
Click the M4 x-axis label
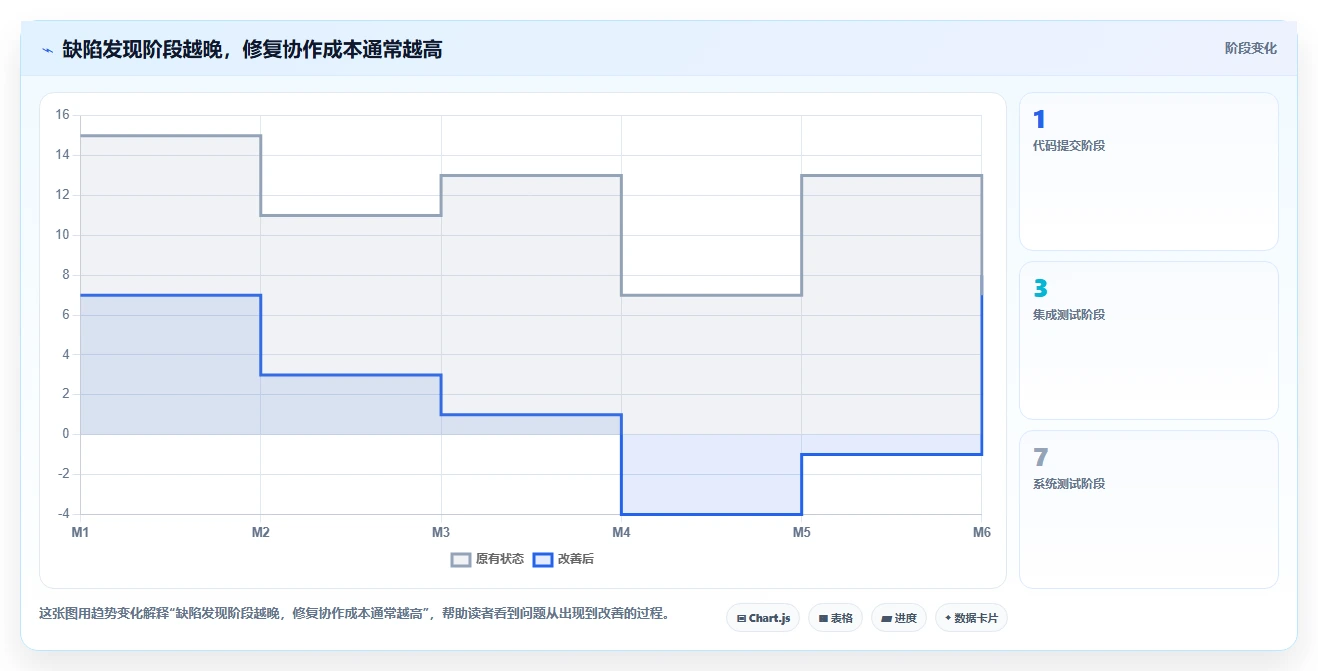[x=621, y=533]
